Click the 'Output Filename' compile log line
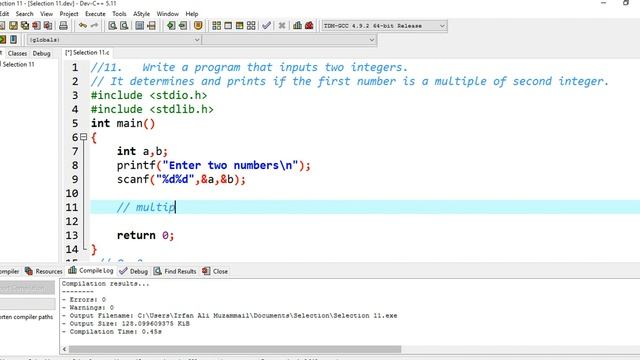 (x=229, y=316)
